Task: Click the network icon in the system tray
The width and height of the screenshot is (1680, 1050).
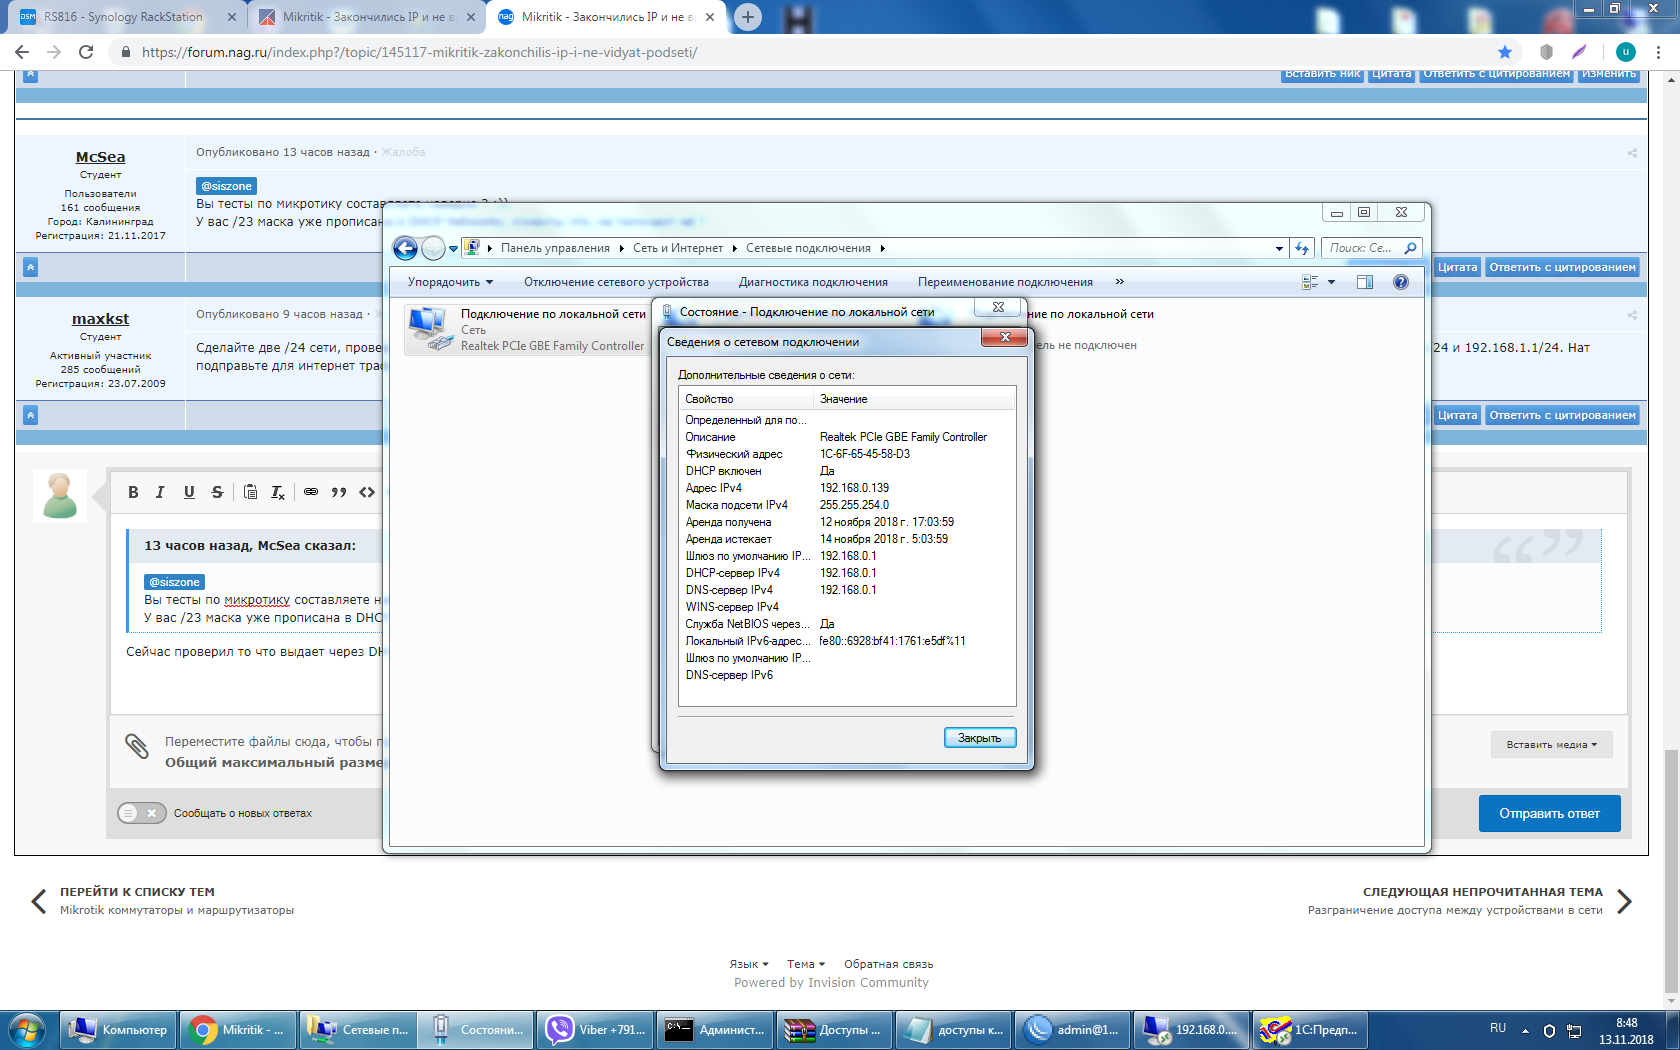Action: 1574,1030
